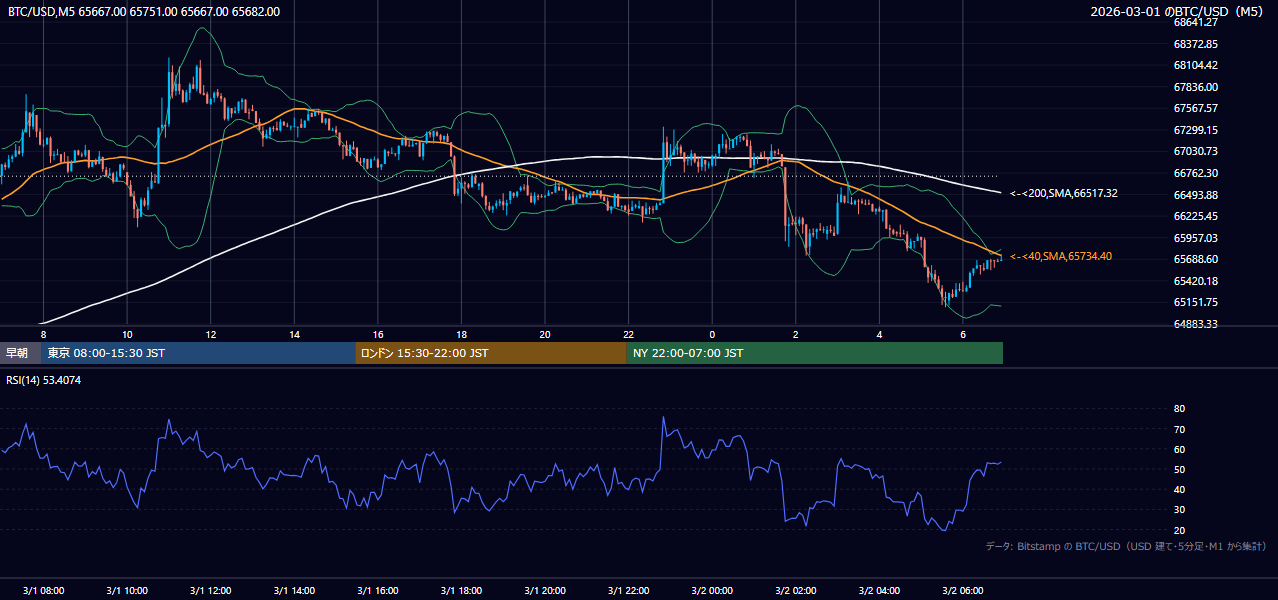Click the 3/1 20:00 time label
The image size is (1278, 600).
545,591
